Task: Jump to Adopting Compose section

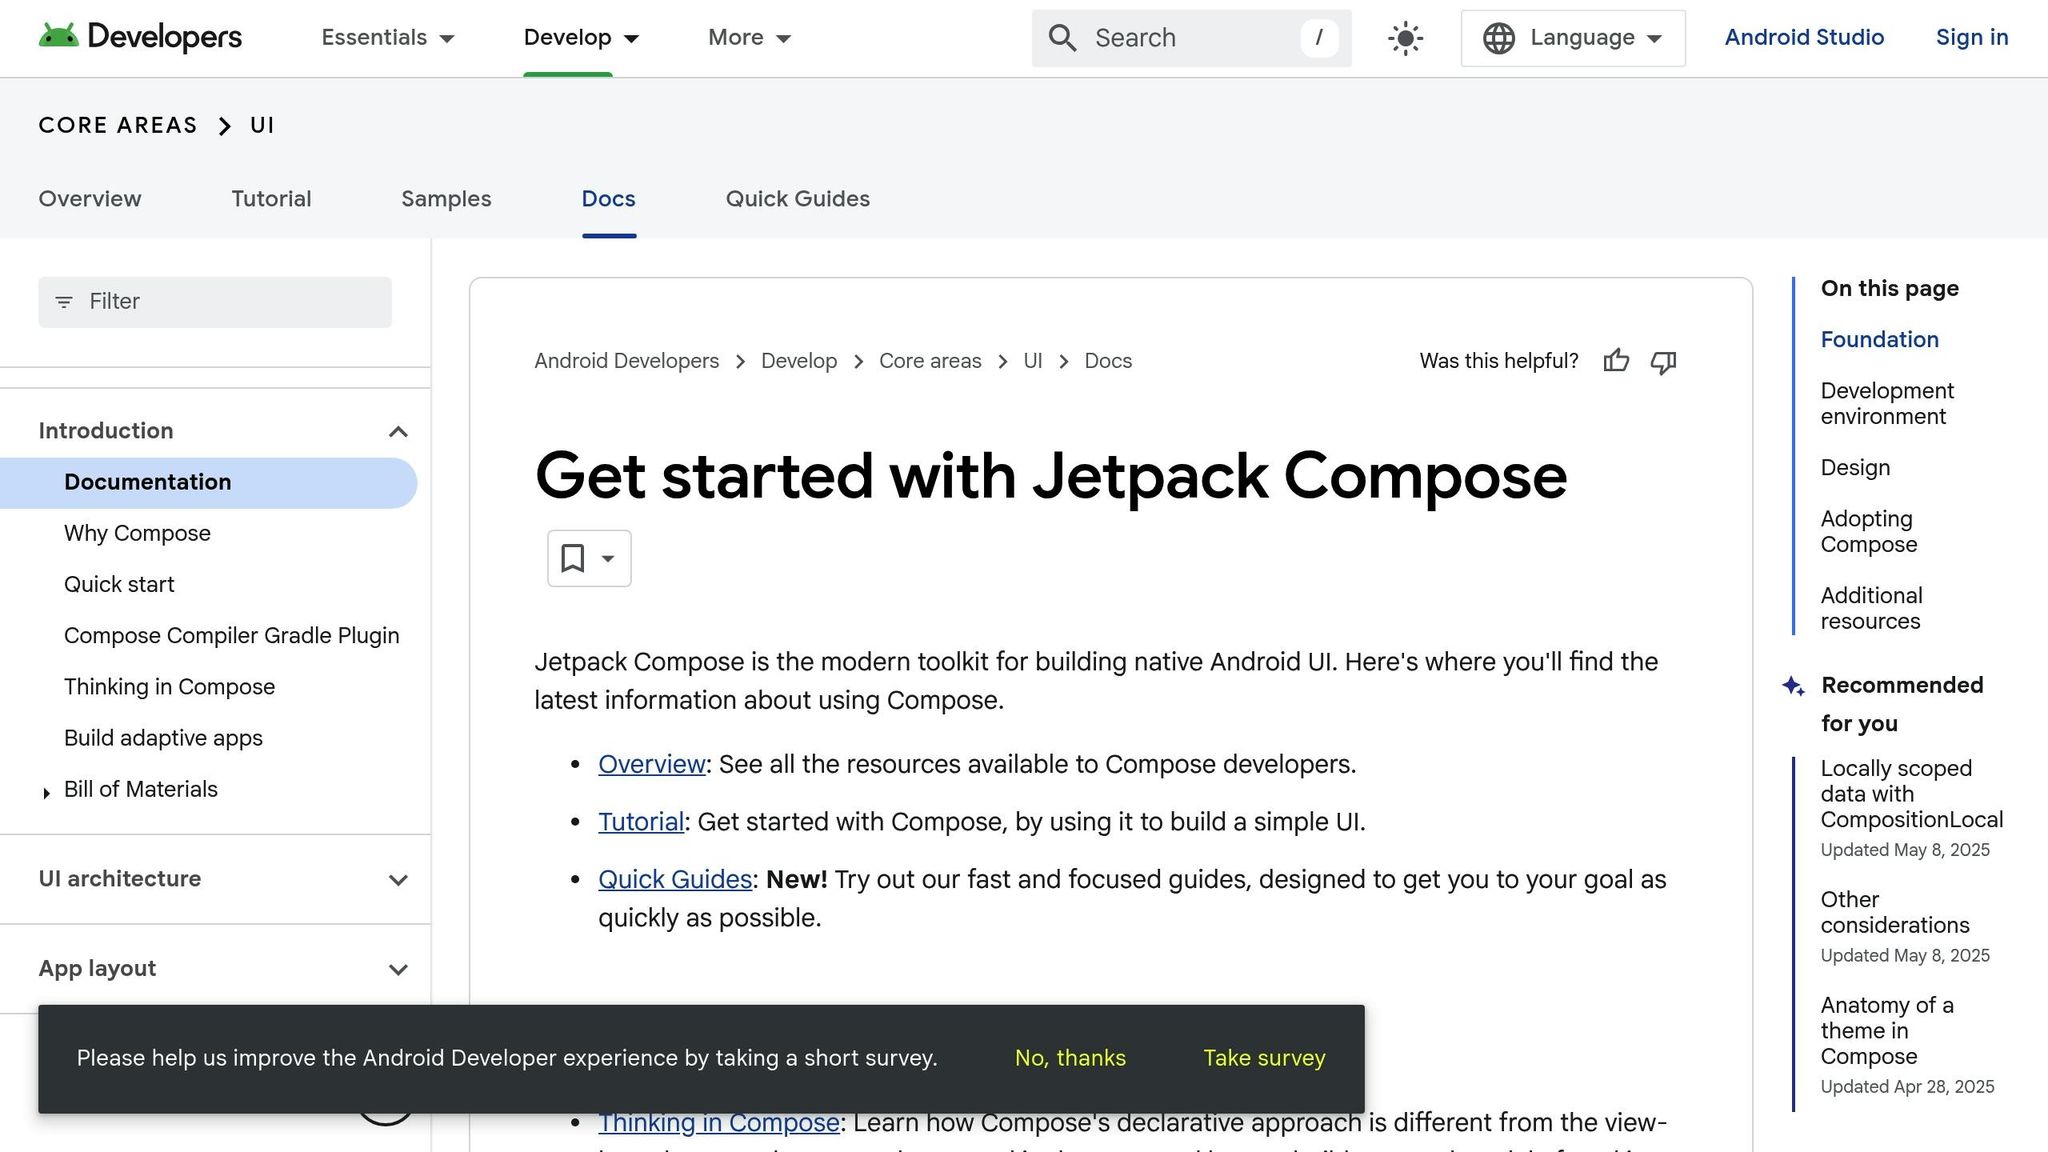Action: (1868, 532)
